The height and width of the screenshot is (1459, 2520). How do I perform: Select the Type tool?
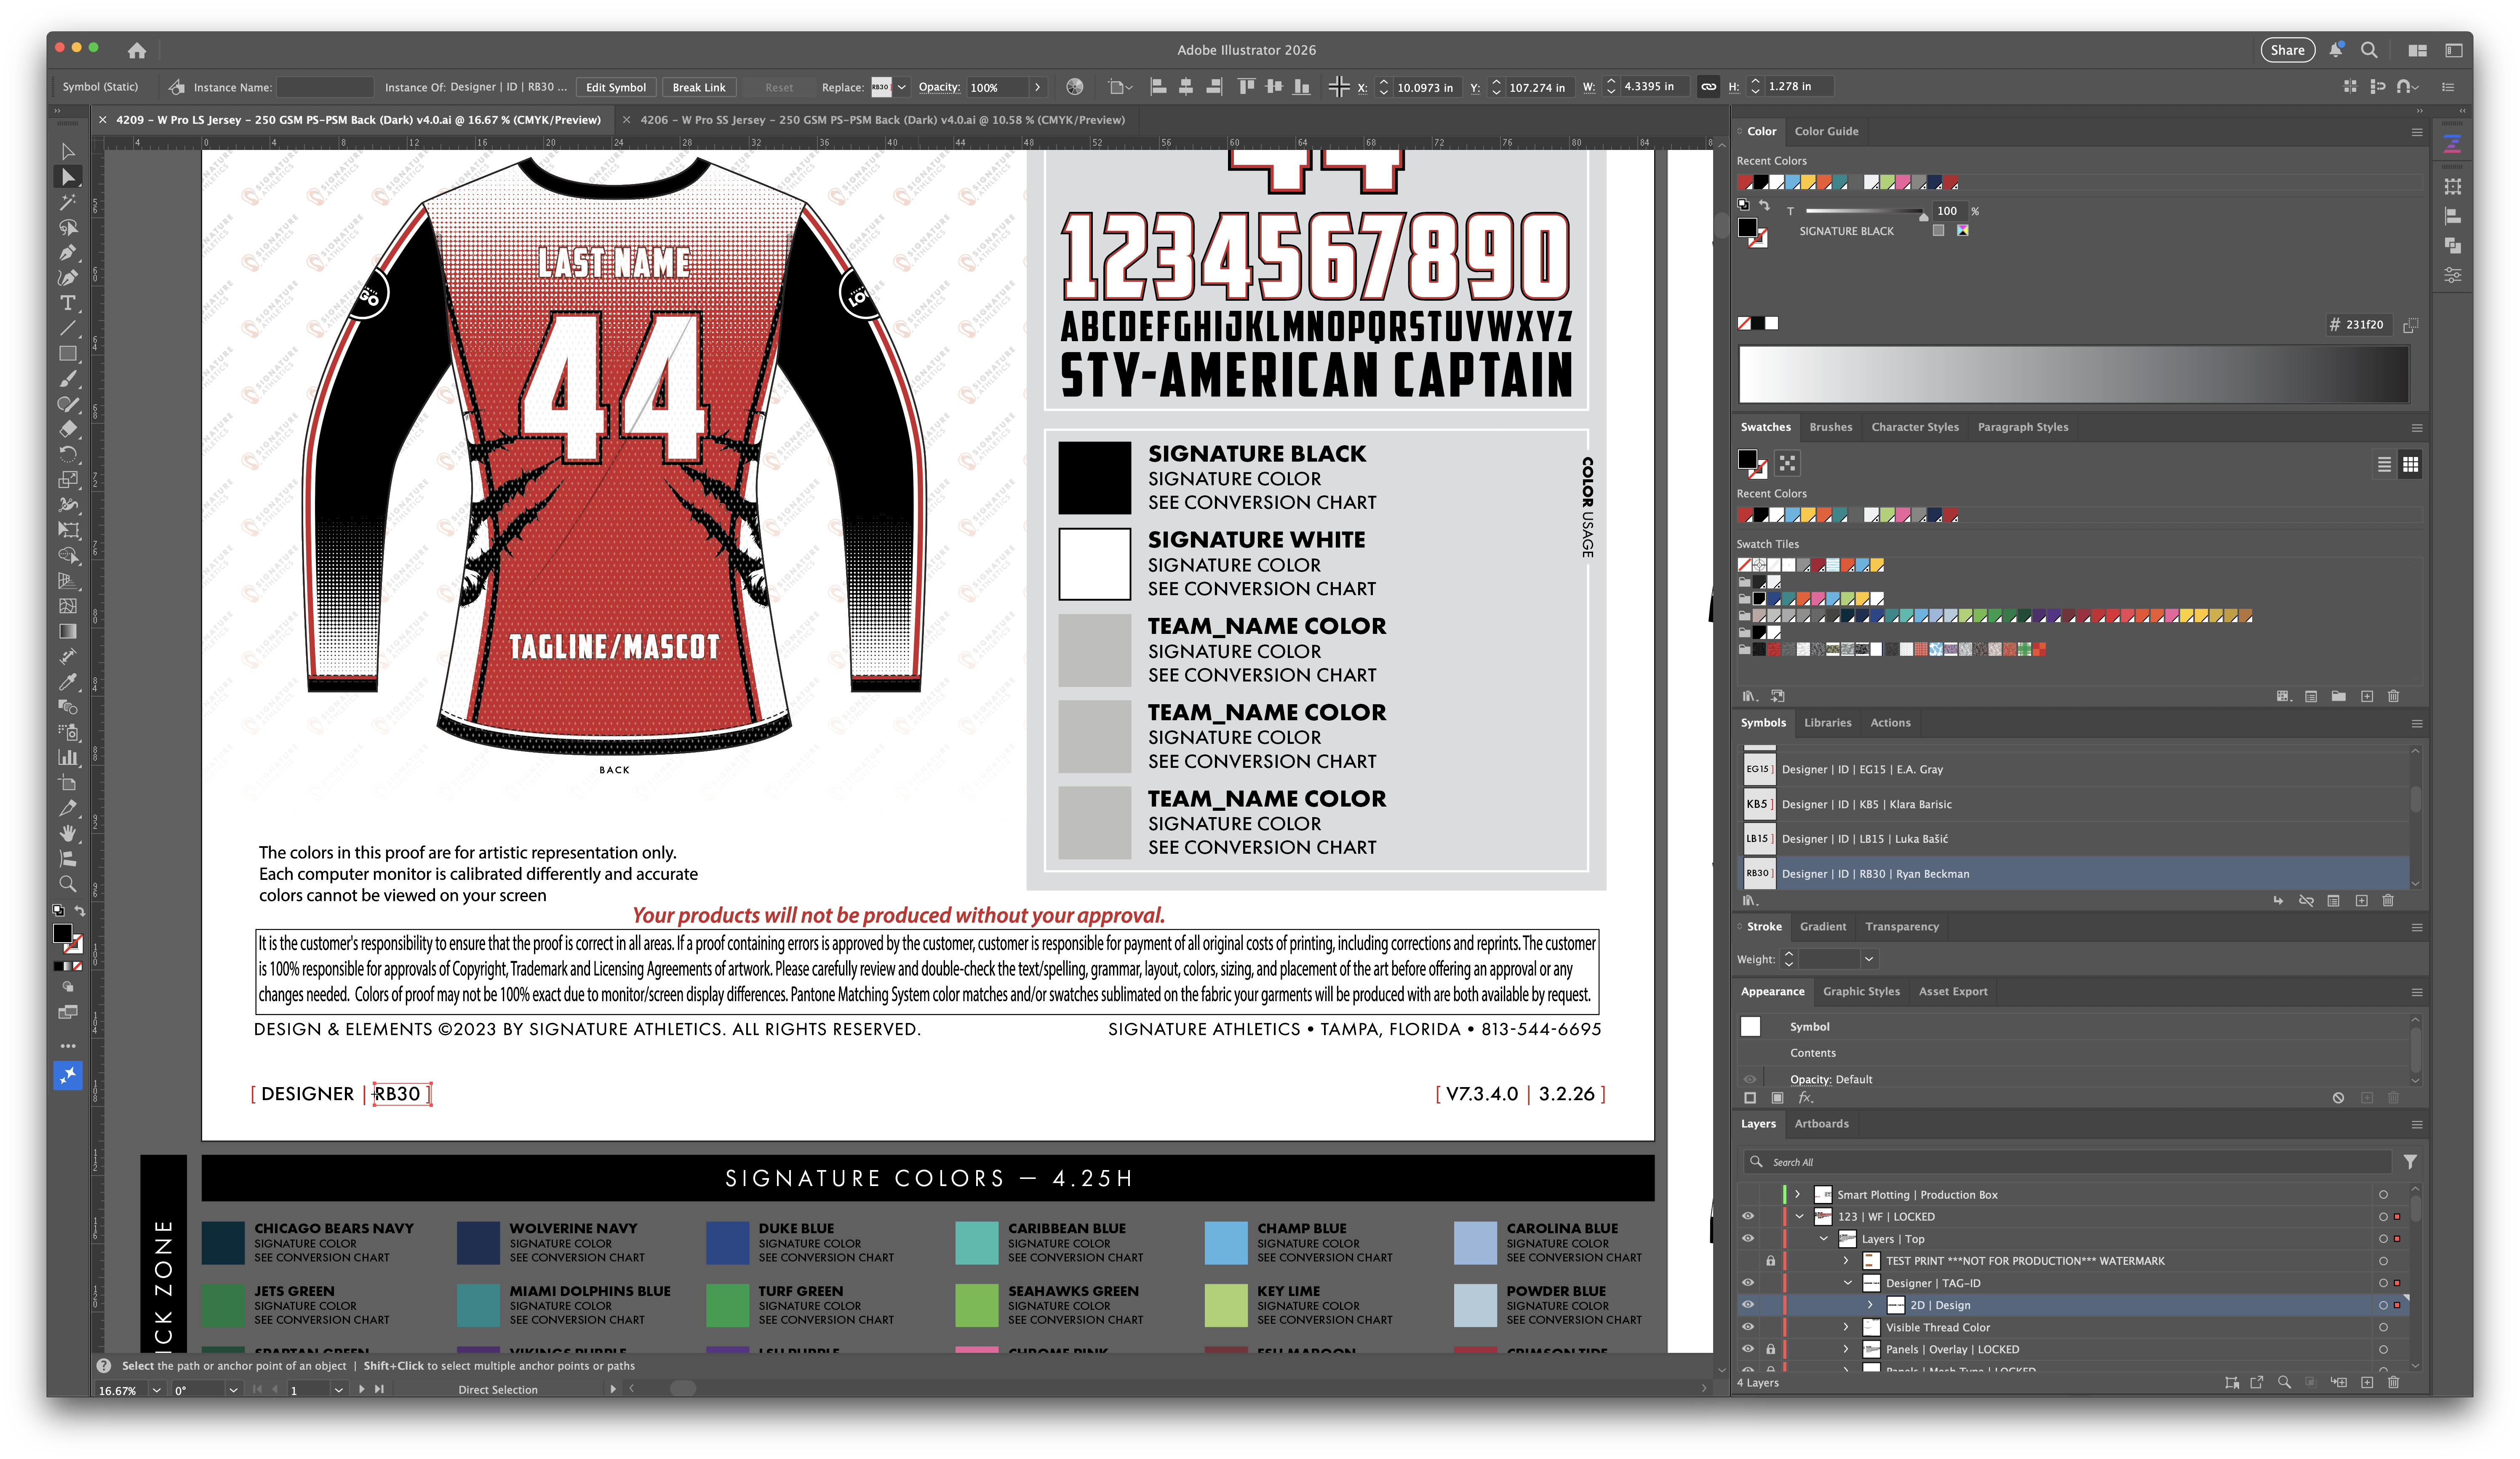tap(67, 303)
